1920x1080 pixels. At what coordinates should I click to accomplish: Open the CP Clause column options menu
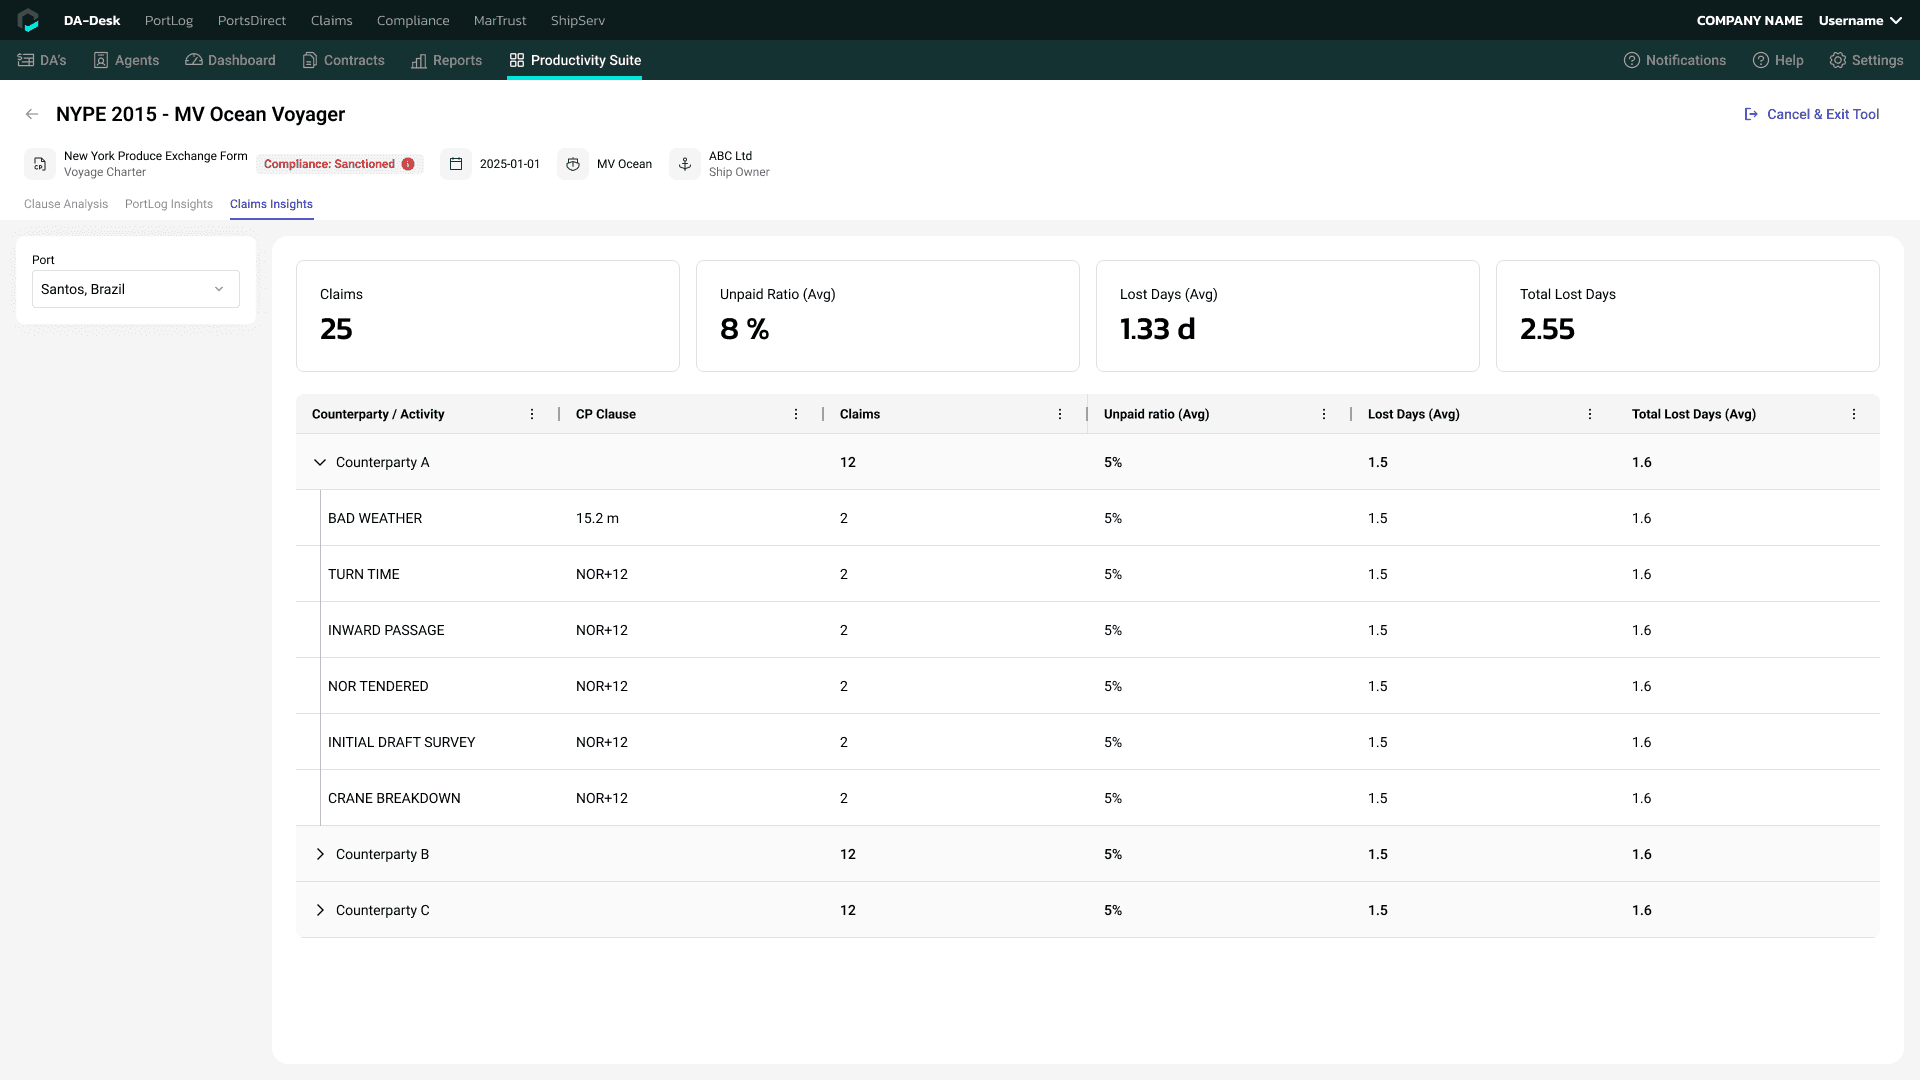pos(796,414)
